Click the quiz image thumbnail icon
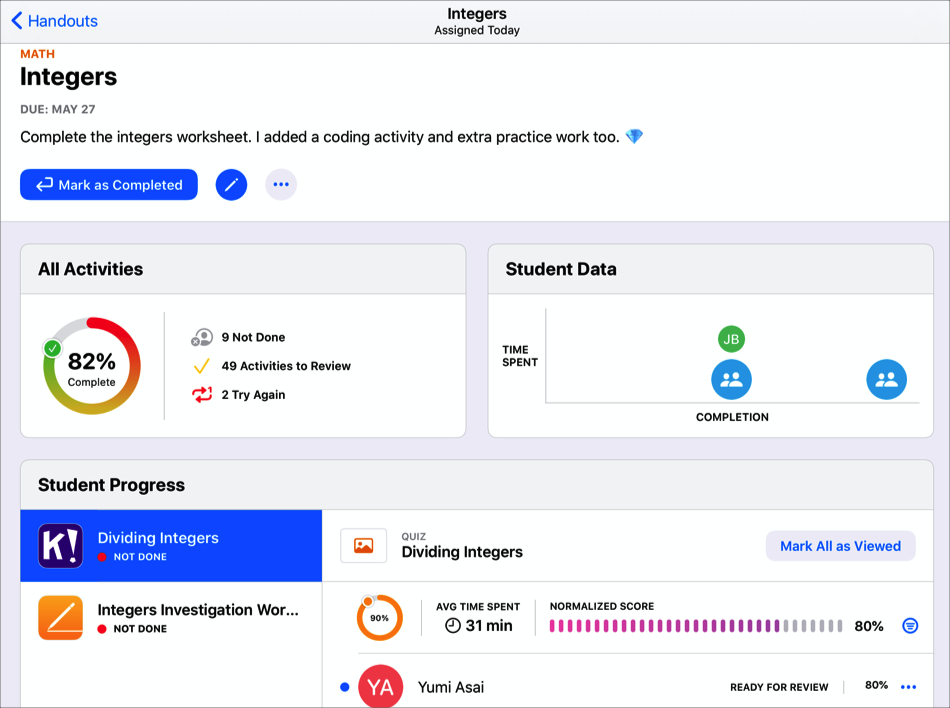950x708 pixels. pos(363,546)
